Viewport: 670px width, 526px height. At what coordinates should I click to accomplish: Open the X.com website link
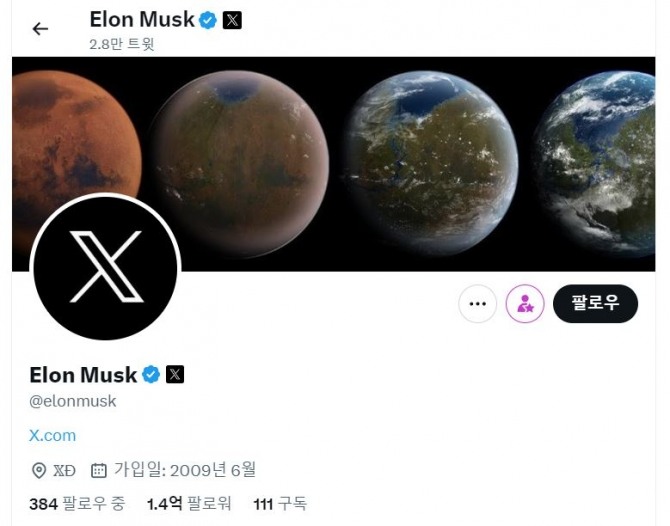[x=52, y=435]
